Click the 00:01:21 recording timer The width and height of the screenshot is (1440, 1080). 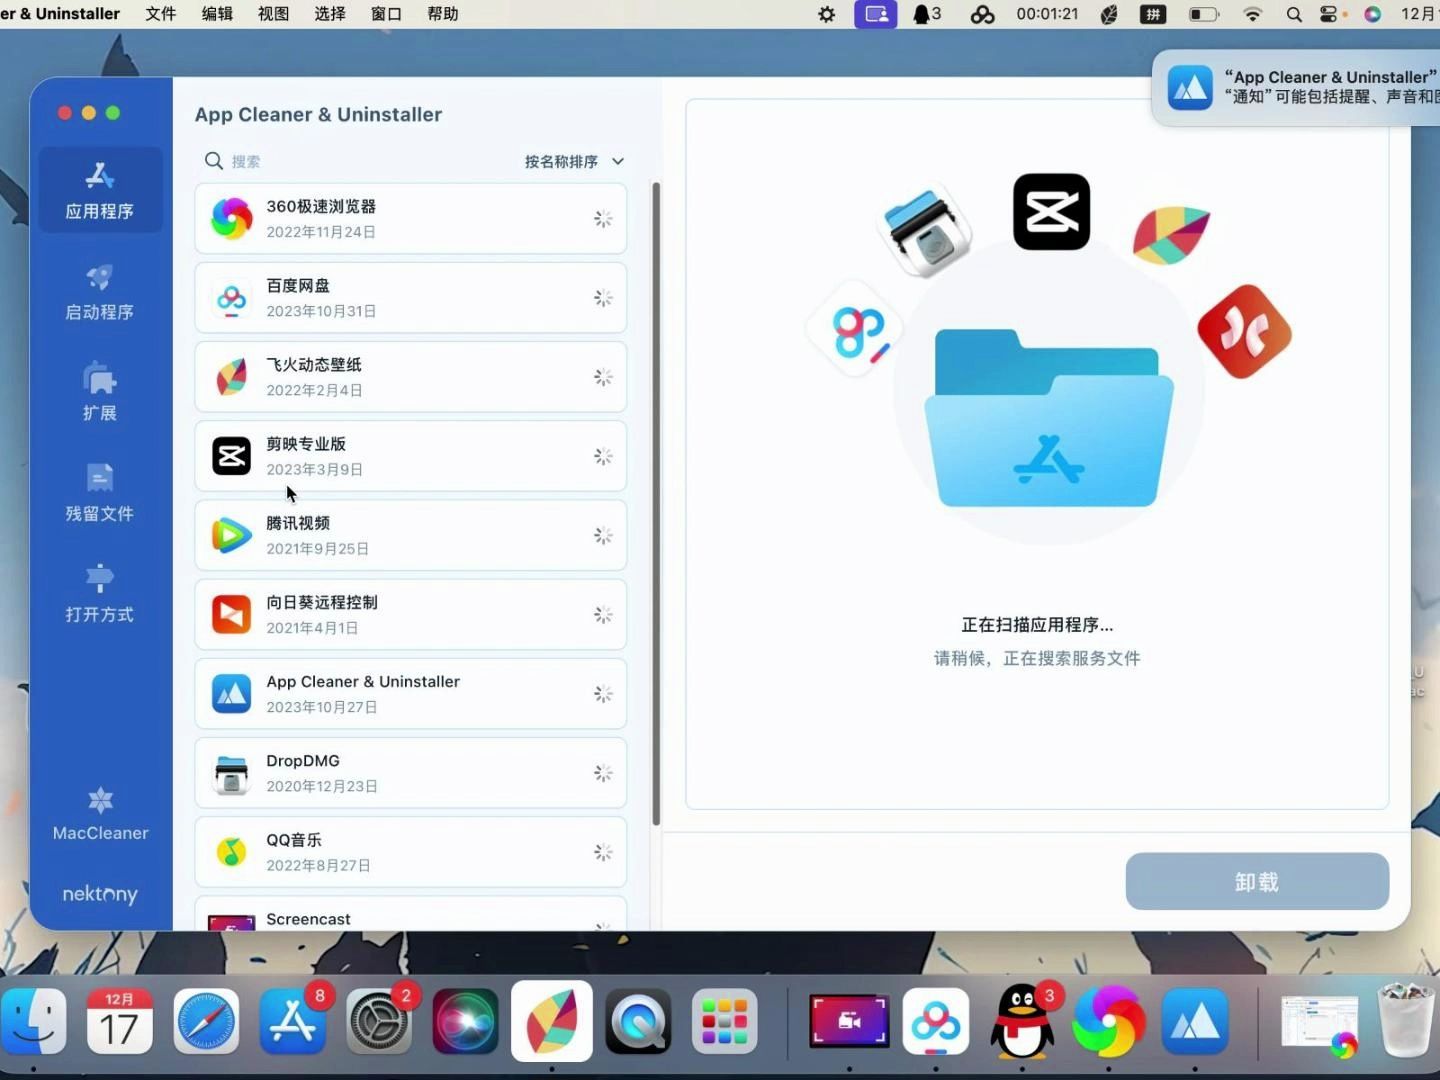click(x=1047, y=14)
